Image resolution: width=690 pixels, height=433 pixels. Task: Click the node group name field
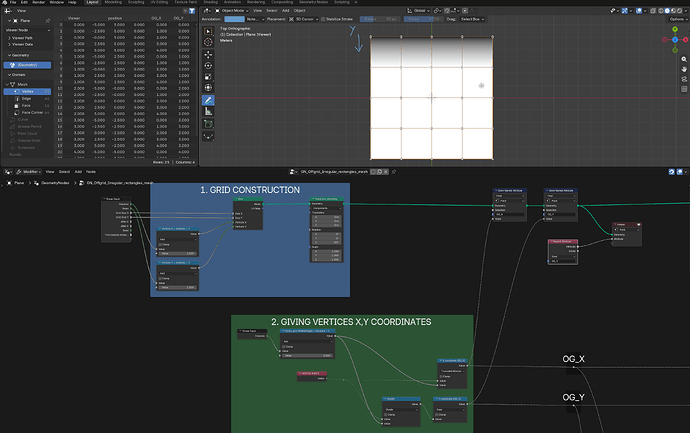click(x=334, y=172)
